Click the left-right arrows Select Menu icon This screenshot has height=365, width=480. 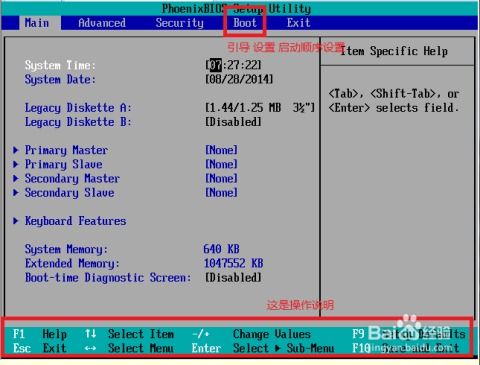[x=90, y=348]
